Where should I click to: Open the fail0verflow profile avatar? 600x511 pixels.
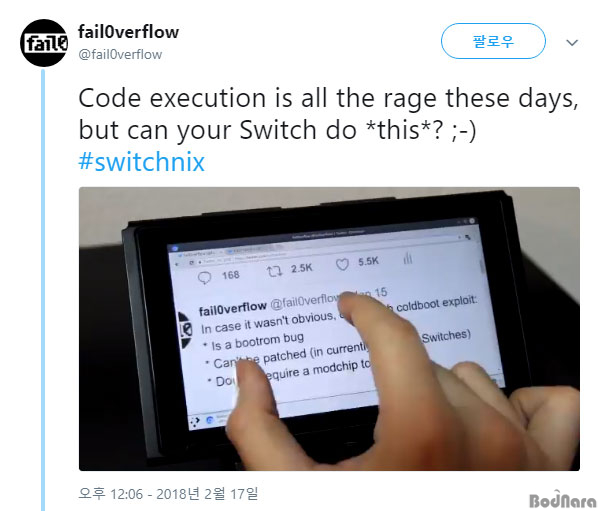pyautogui.click(x=44, y=43)
